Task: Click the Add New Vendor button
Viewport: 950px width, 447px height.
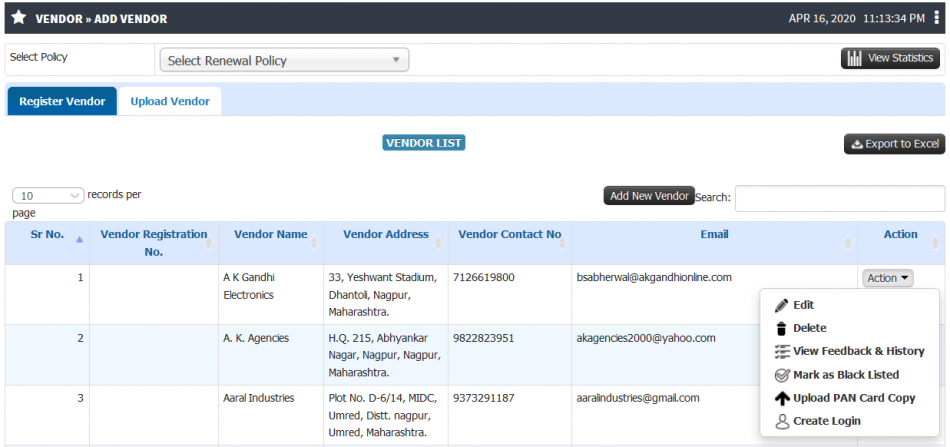Action: coord(649,196)
